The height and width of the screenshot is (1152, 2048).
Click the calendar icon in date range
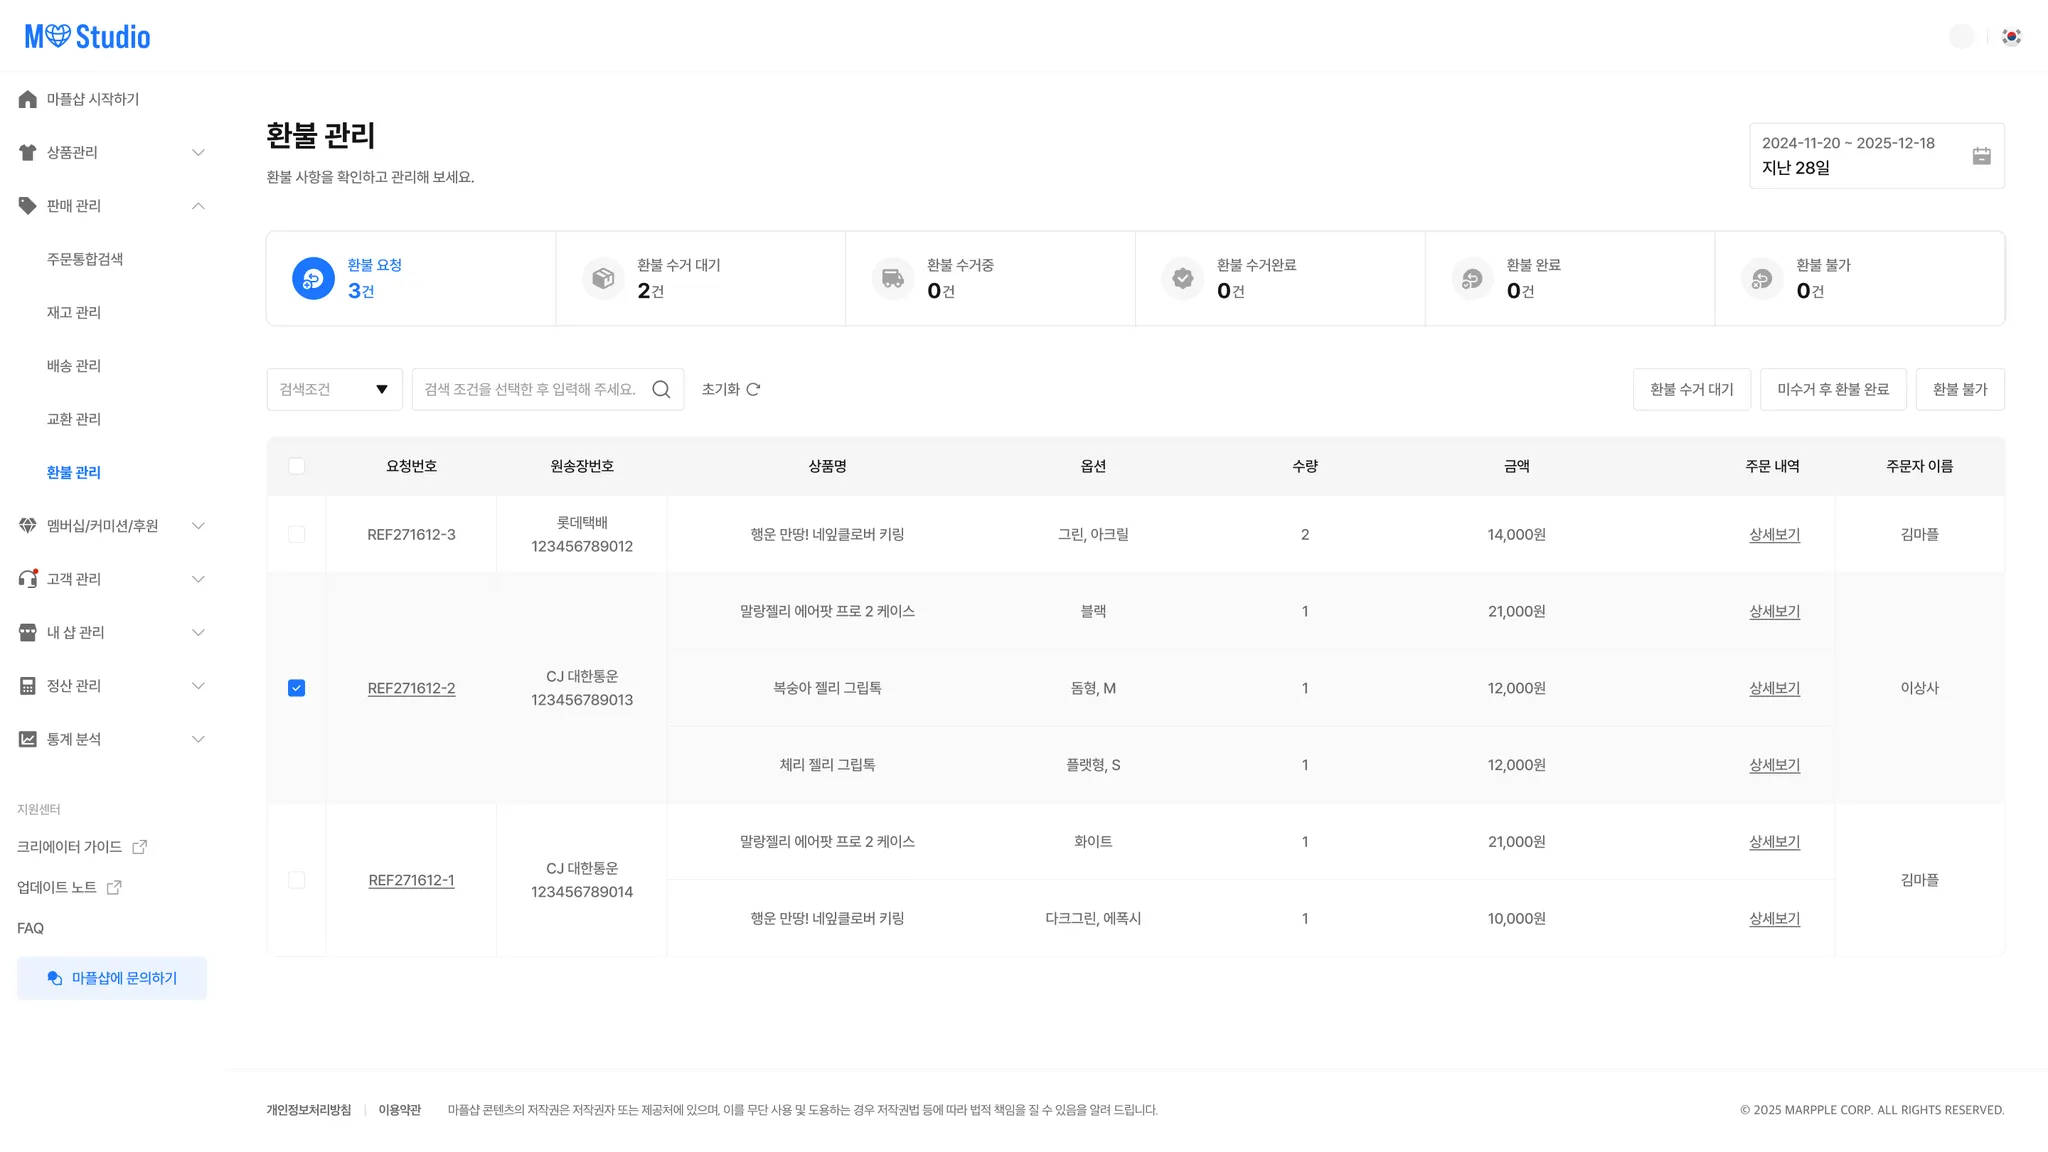[x=1981, y=156]
